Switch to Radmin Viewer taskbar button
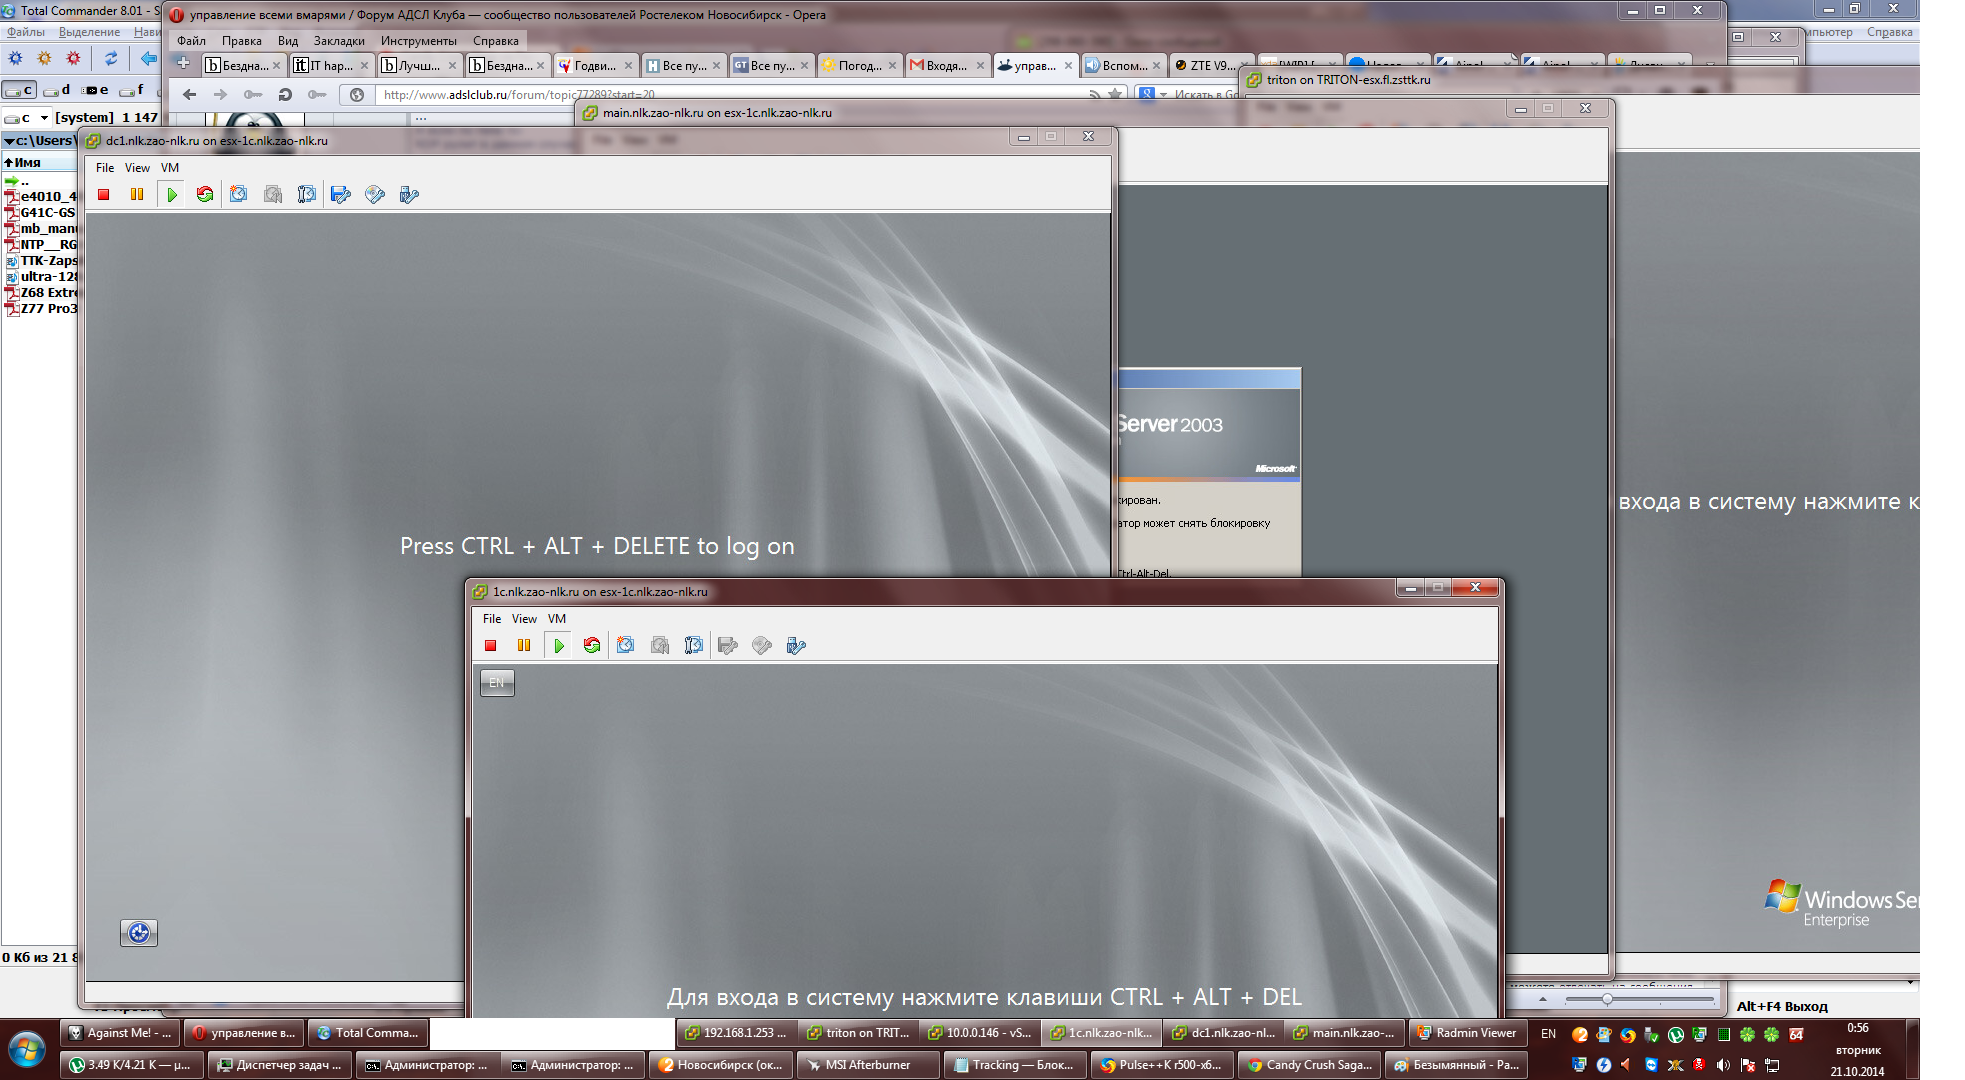The height and width of the screenshot is (1080, 1965). click(x=1466, y=1033)
